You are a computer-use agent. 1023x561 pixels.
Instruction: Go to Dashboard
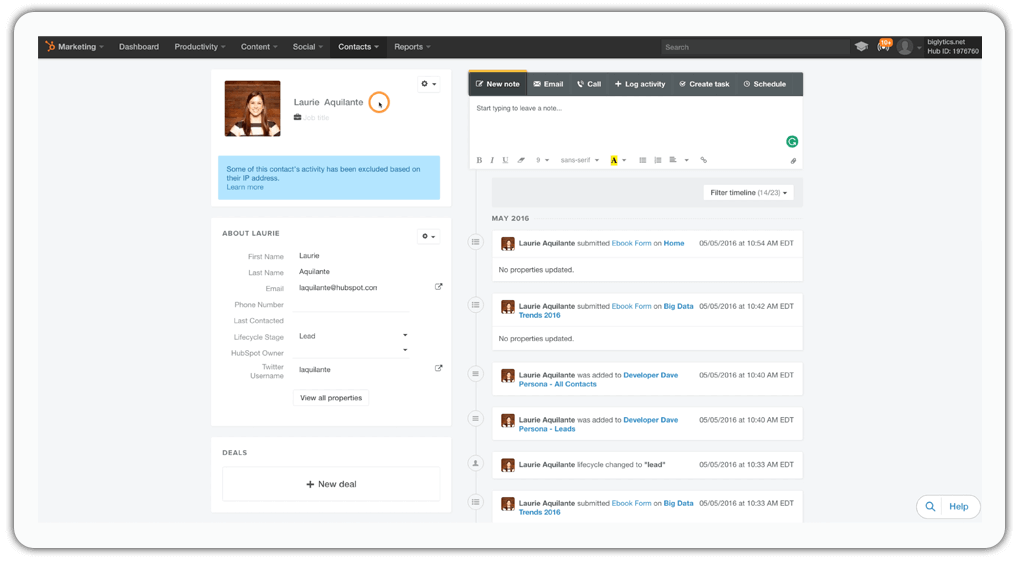click(x=139, y=46)
